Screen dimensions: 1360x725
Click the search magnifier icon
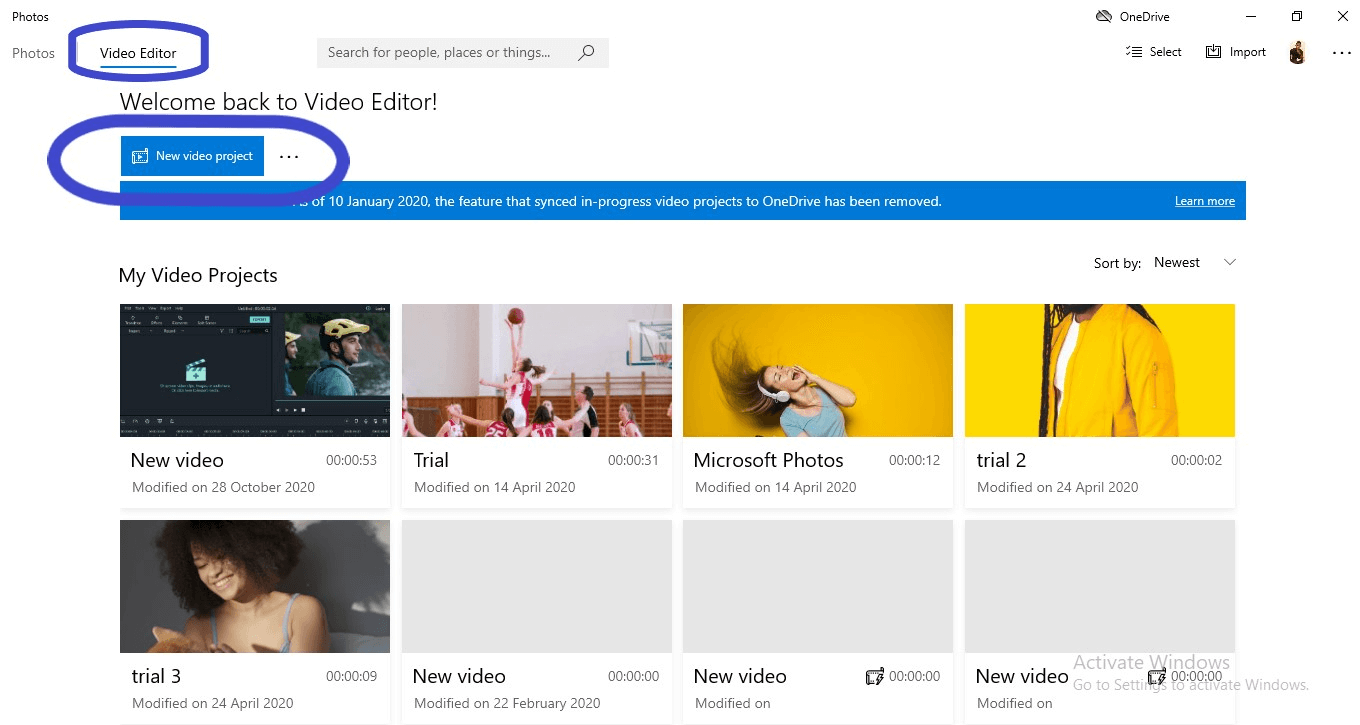point(586,53)
